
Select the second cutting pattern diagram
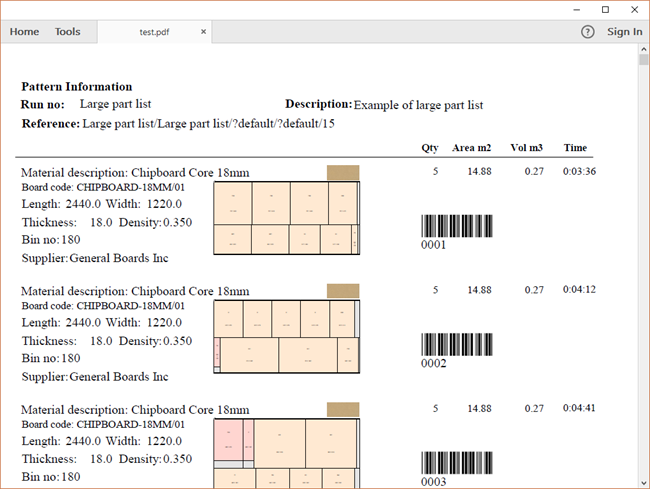pyautogui.click(x=286, y=337)
